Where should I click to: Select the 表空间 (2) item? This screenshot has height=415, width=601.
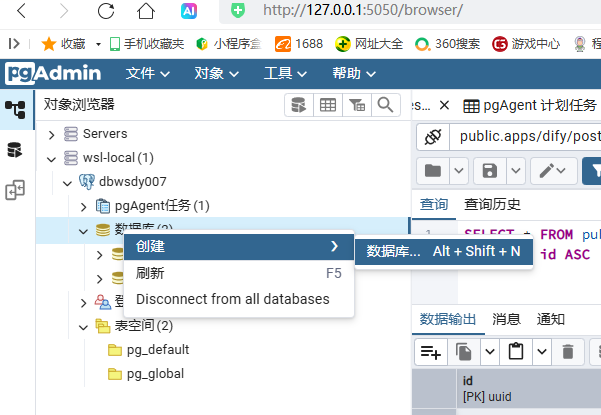coord(144,326)
